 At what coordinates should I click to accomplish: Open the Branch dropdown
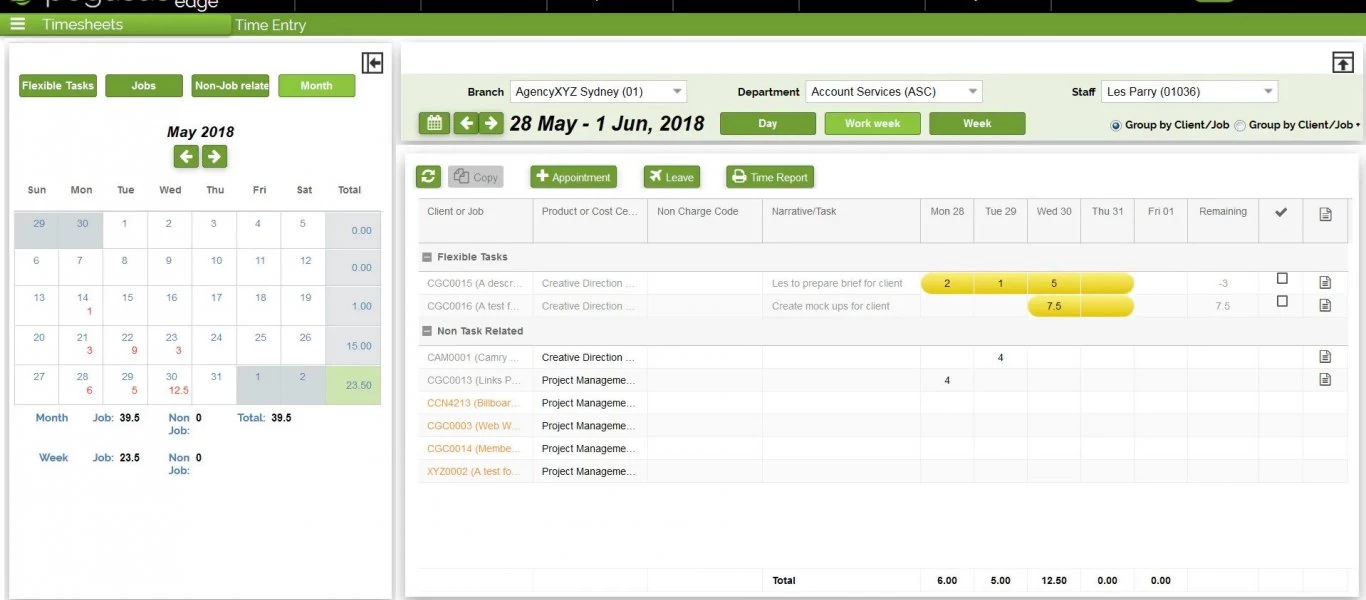(598, 92)
